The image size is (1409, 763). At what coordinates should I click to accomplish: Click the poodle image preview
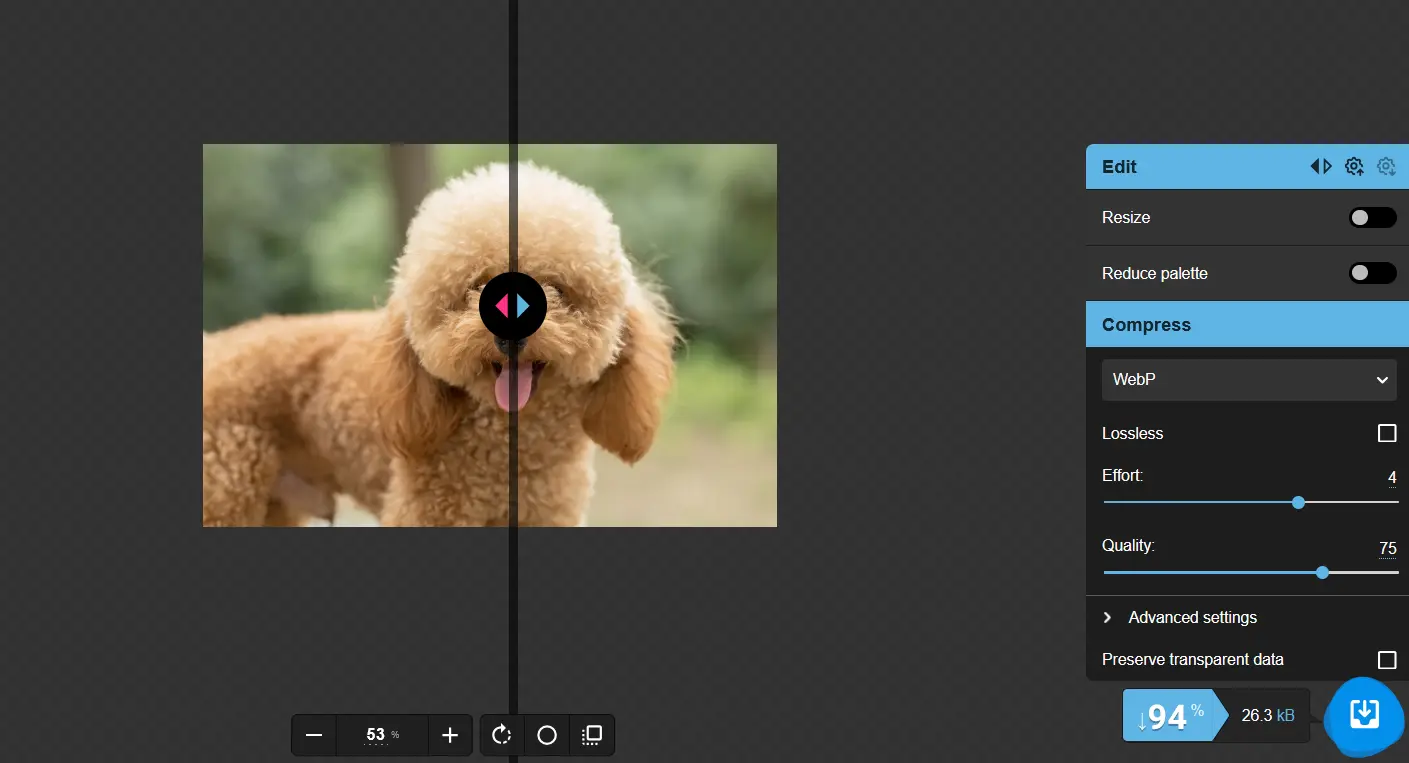(x=490, y=335)
